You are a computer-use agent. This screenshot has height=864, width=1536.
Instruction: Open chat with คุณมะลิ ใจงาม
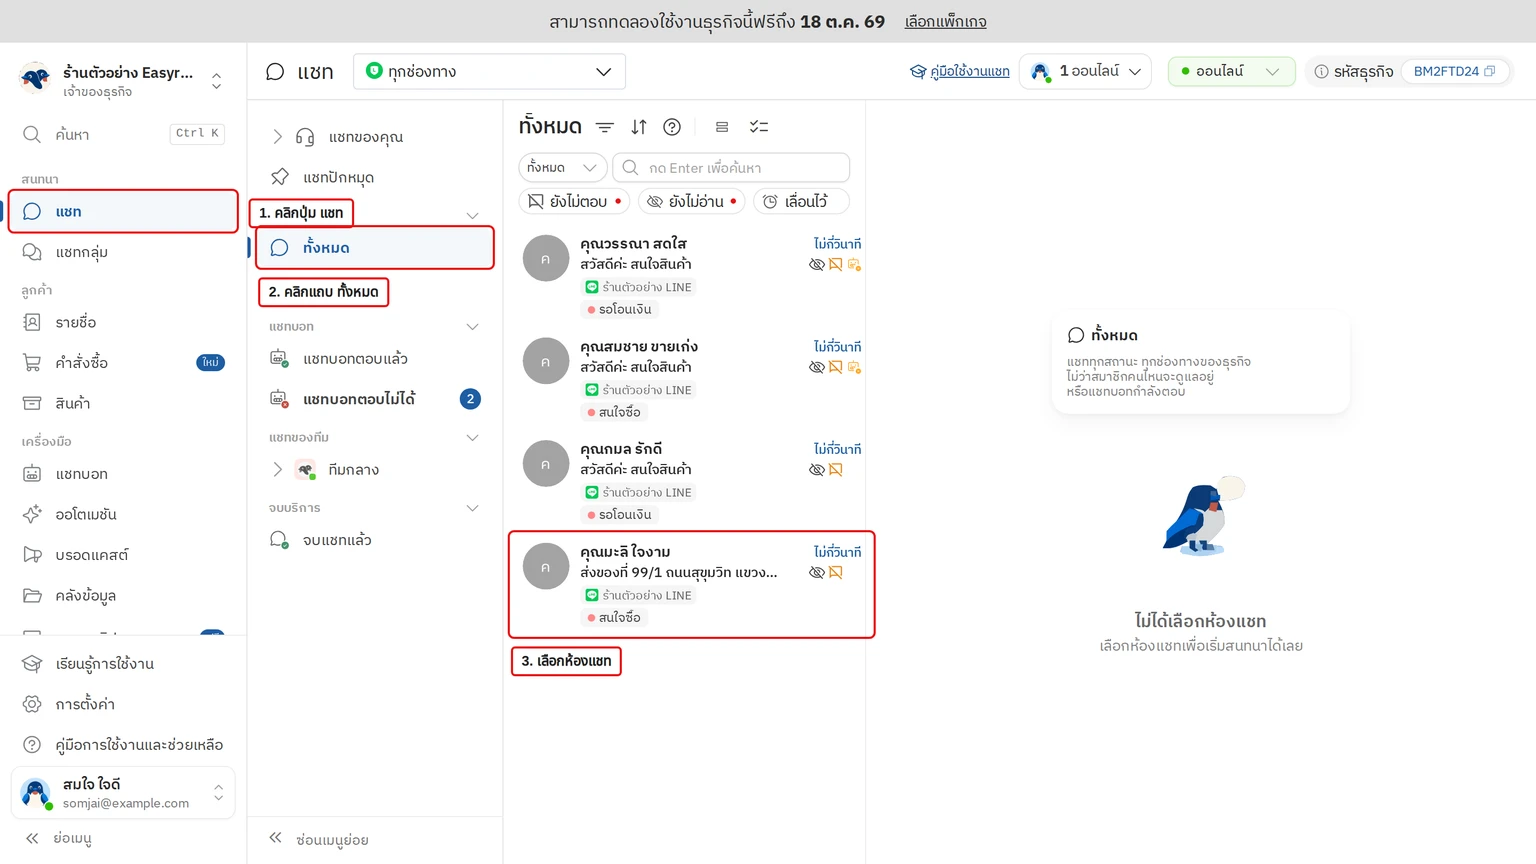(692, 584)
